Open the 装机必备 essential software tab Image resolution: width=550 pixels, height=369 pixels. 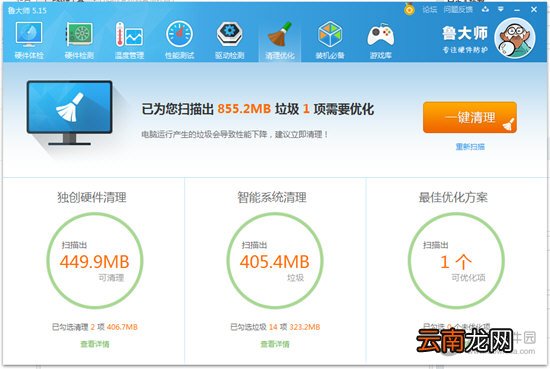pos(330,40)
